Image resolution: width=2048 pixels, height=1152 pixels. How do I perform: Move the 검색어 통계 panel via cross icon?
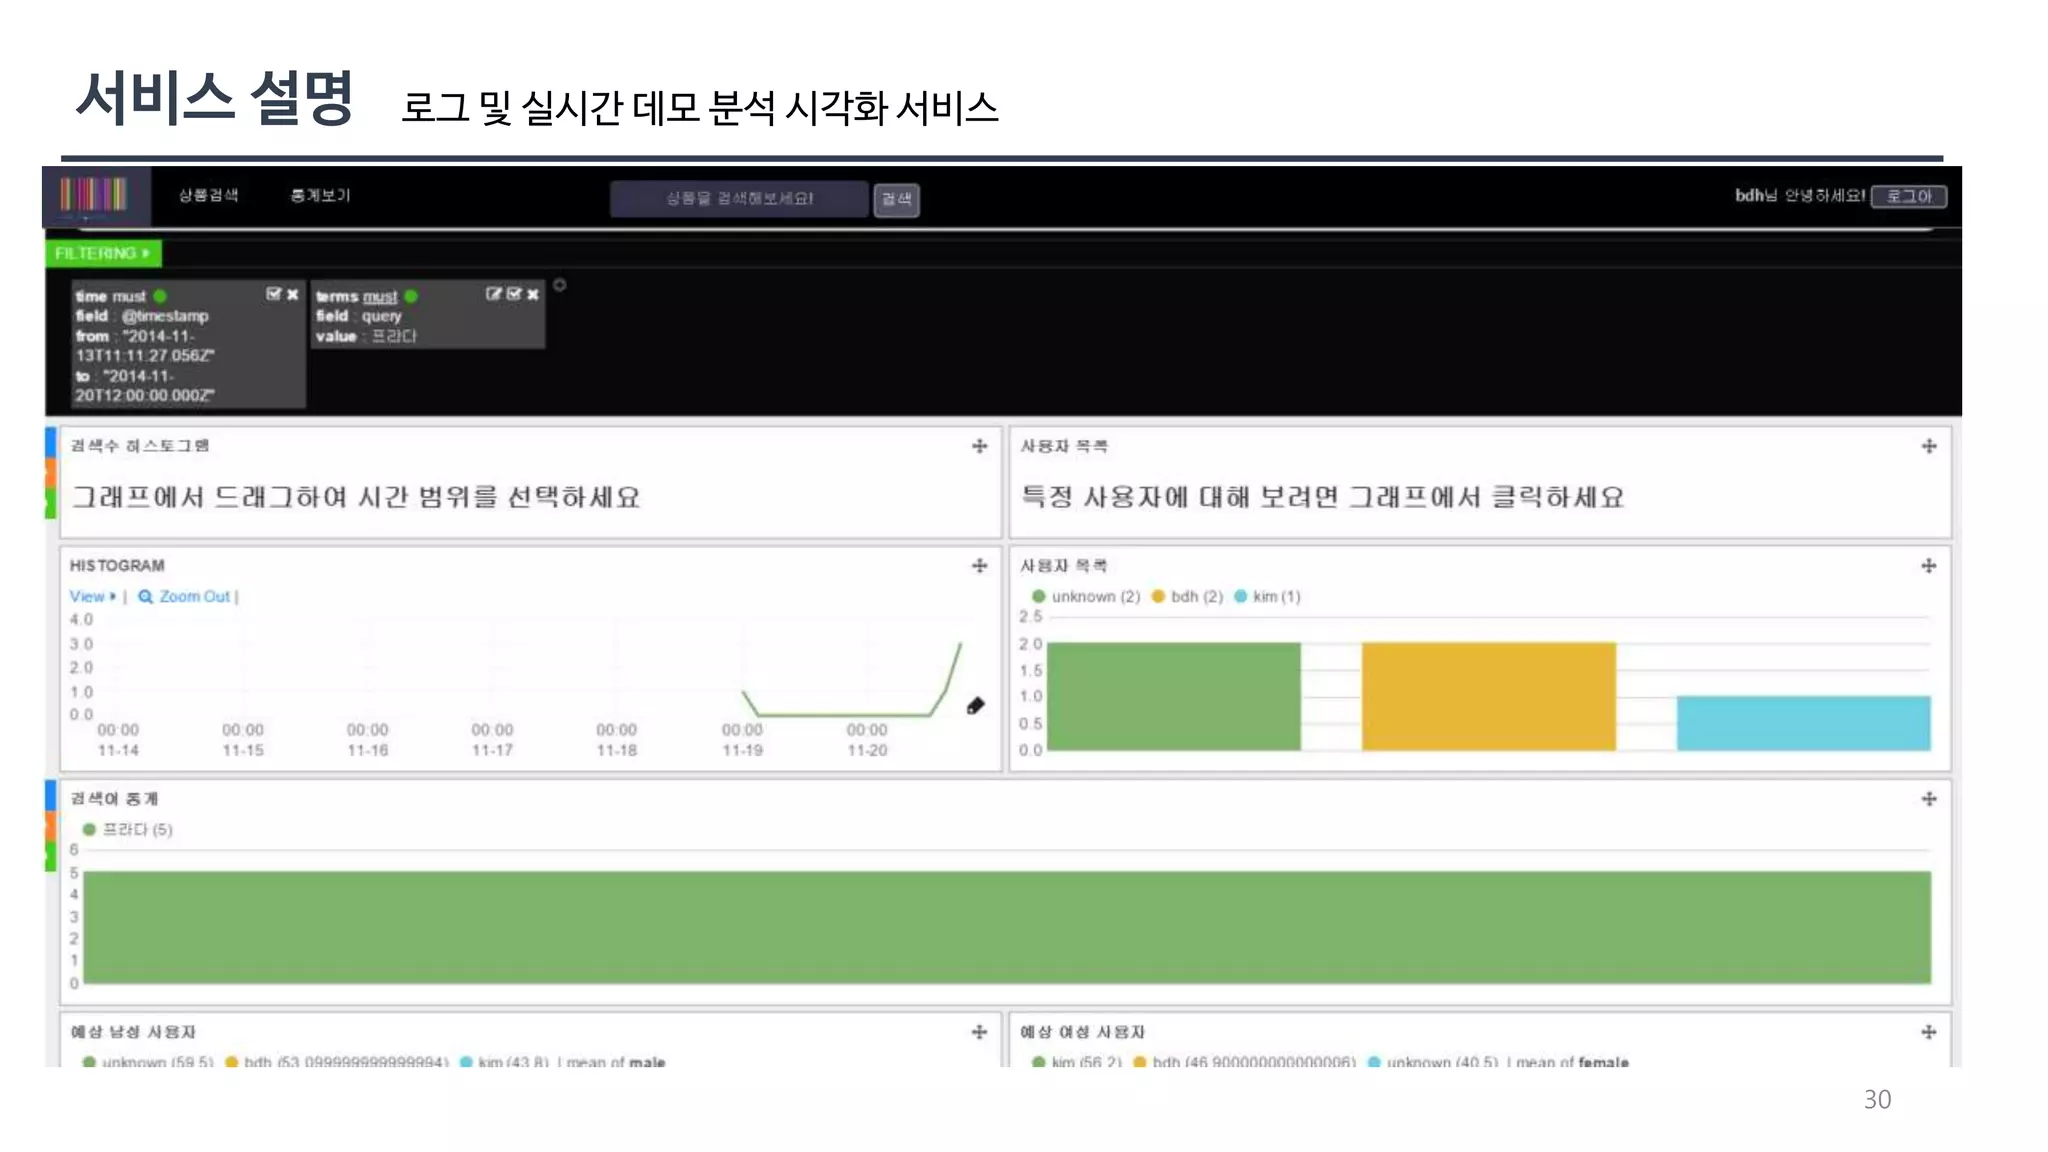point(1929,799)
